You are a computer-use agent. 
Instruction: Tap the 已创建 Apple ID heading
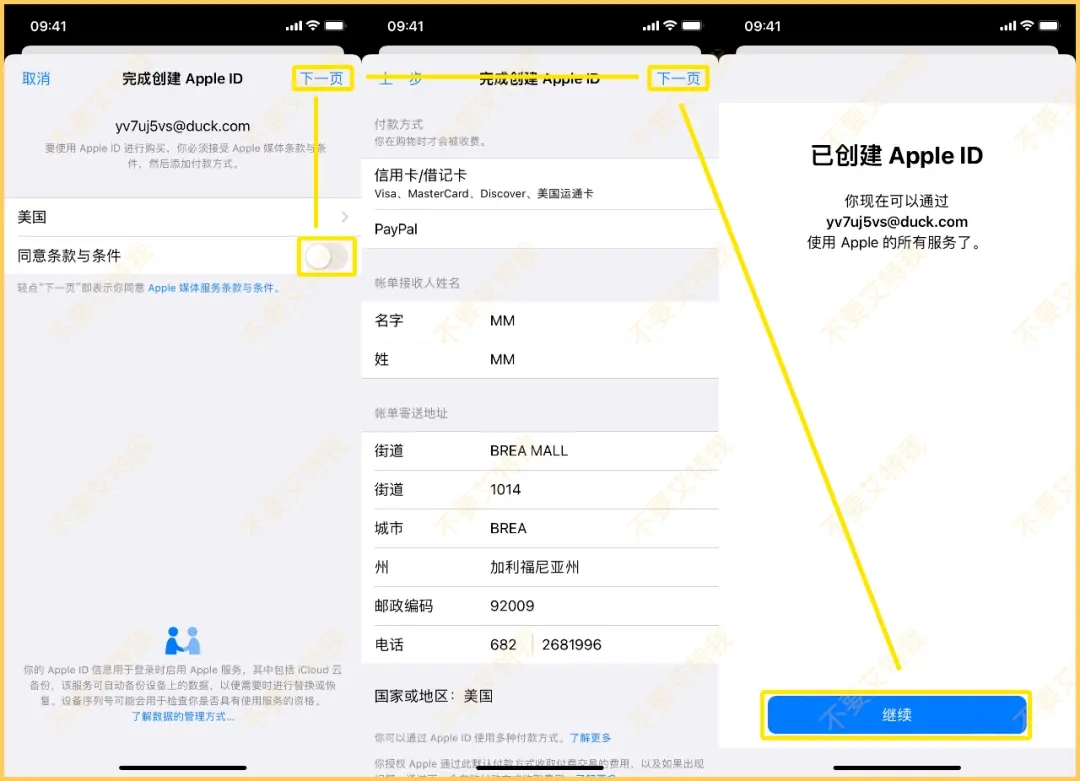[x=897, y=156]
